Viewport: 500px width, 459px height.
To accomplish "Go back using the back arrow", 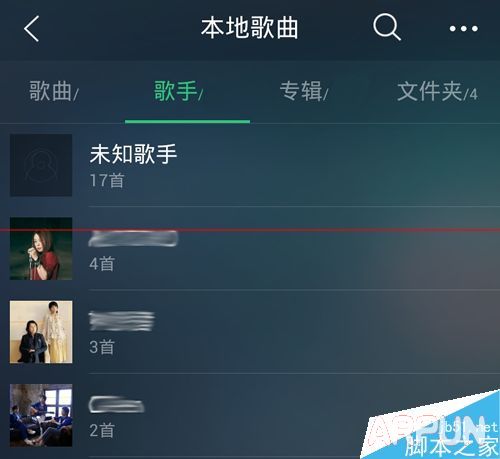I will (32, 29).
